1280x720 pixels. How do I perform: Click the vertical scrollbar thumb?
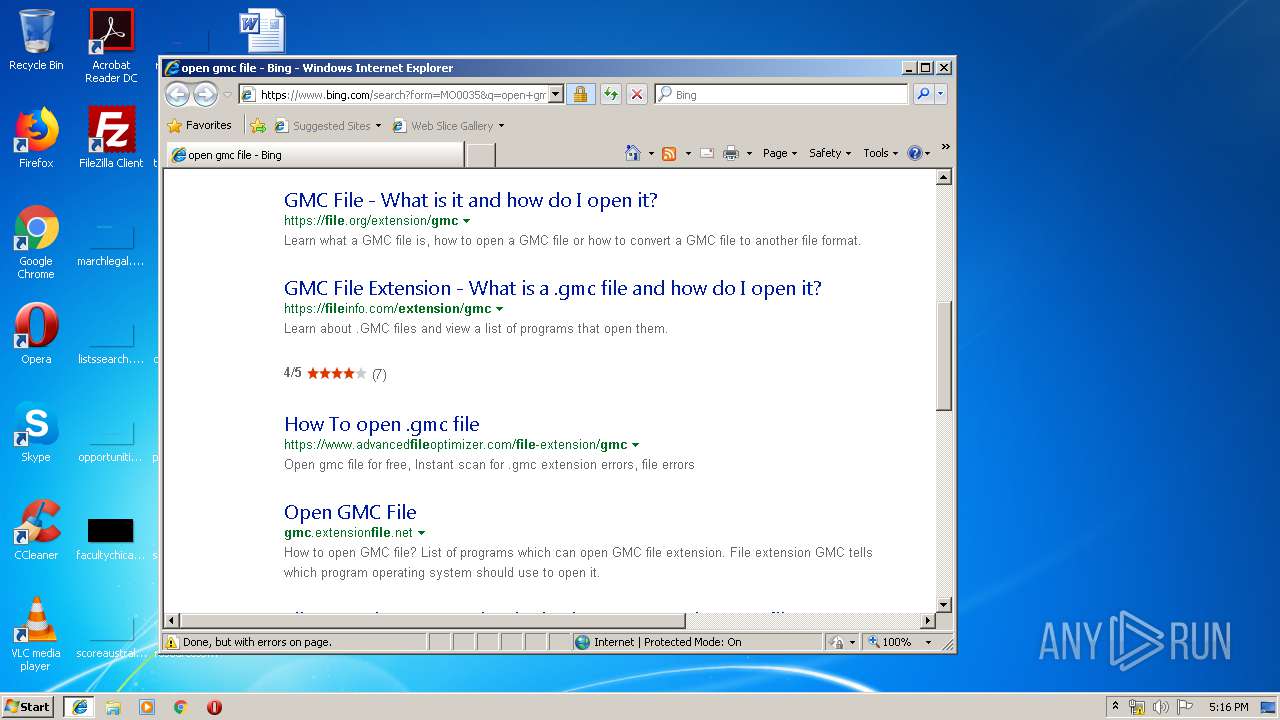[944, 354]
